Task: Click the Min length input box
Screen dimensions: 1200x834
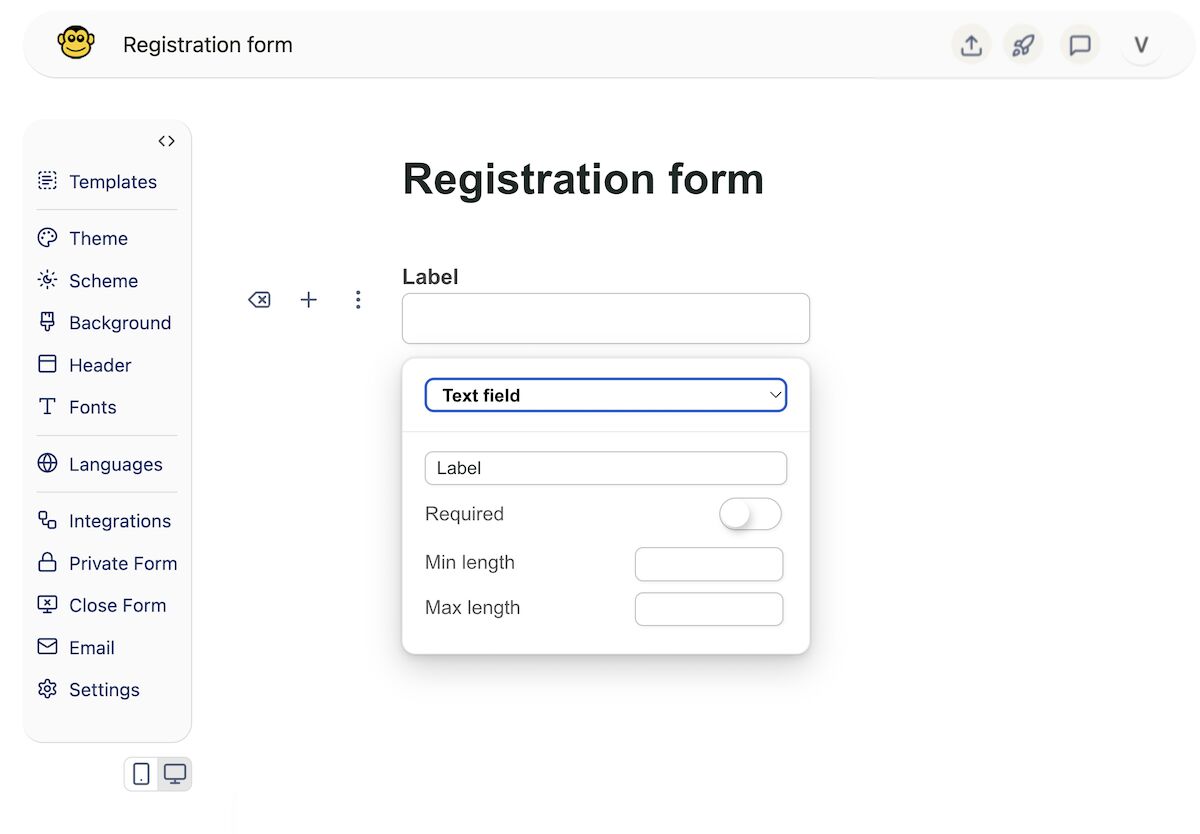Action: [709, 564]
